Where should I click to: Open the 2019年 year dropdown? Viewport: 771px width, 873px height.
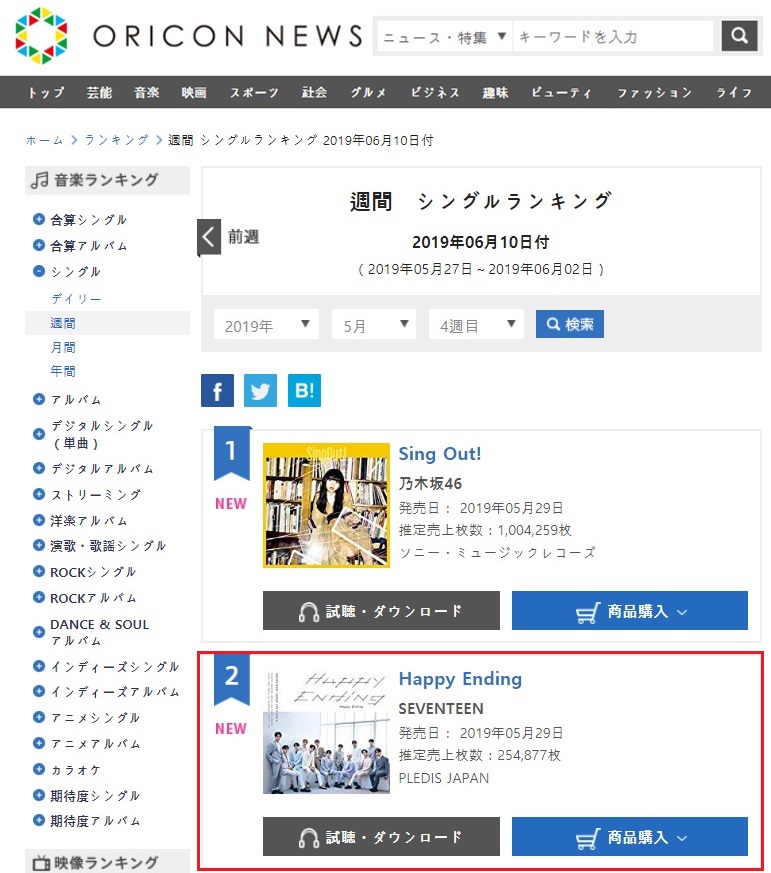pyautogui.click(x=266, y=325)
